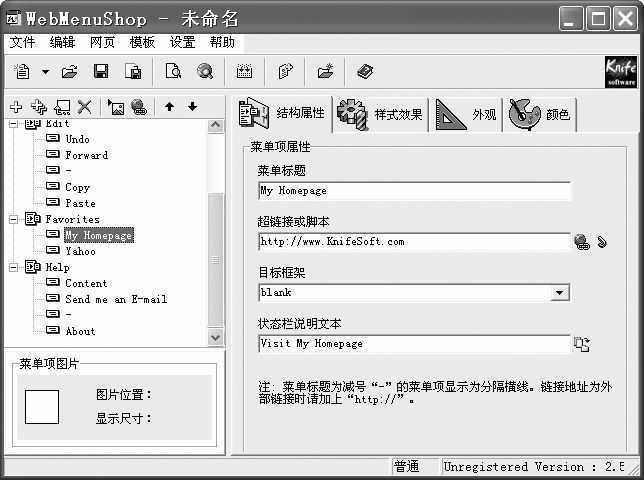Viewport: 644px width, 480px height.
Task: Open the 目标框架 dropdown list
Action: pyautogui.click(x=560, y=293)
